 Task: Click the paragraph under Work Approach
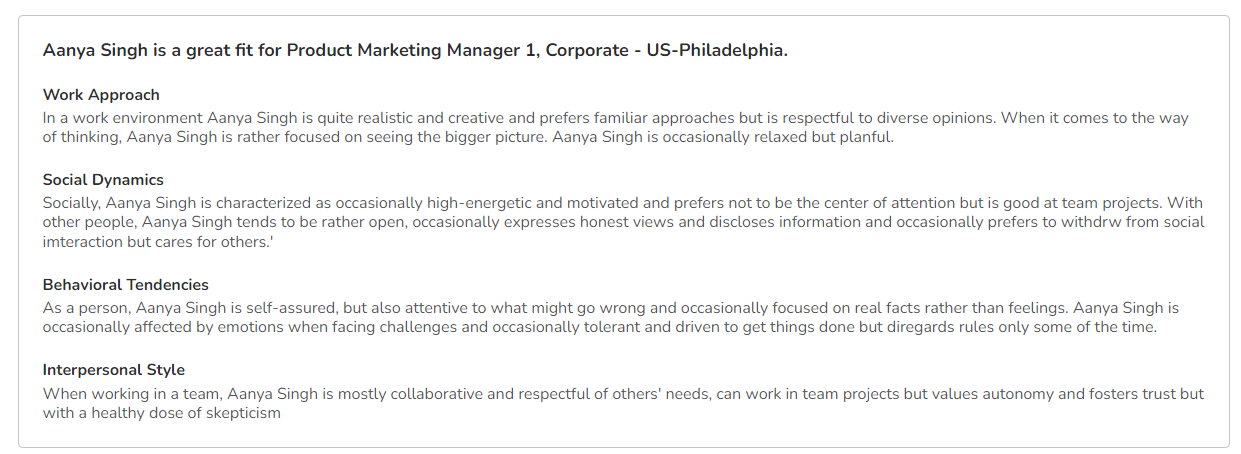615,127
